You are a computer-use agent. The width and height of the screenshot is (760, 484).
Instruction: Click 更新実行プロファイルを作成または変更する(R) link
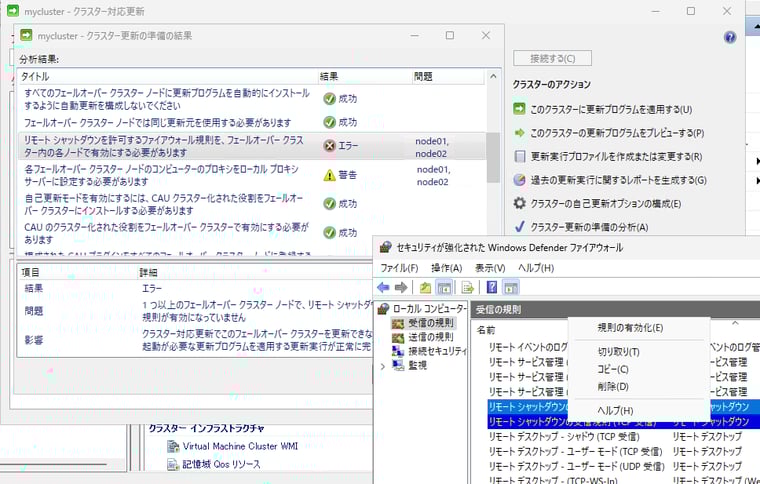pos(616,156)
